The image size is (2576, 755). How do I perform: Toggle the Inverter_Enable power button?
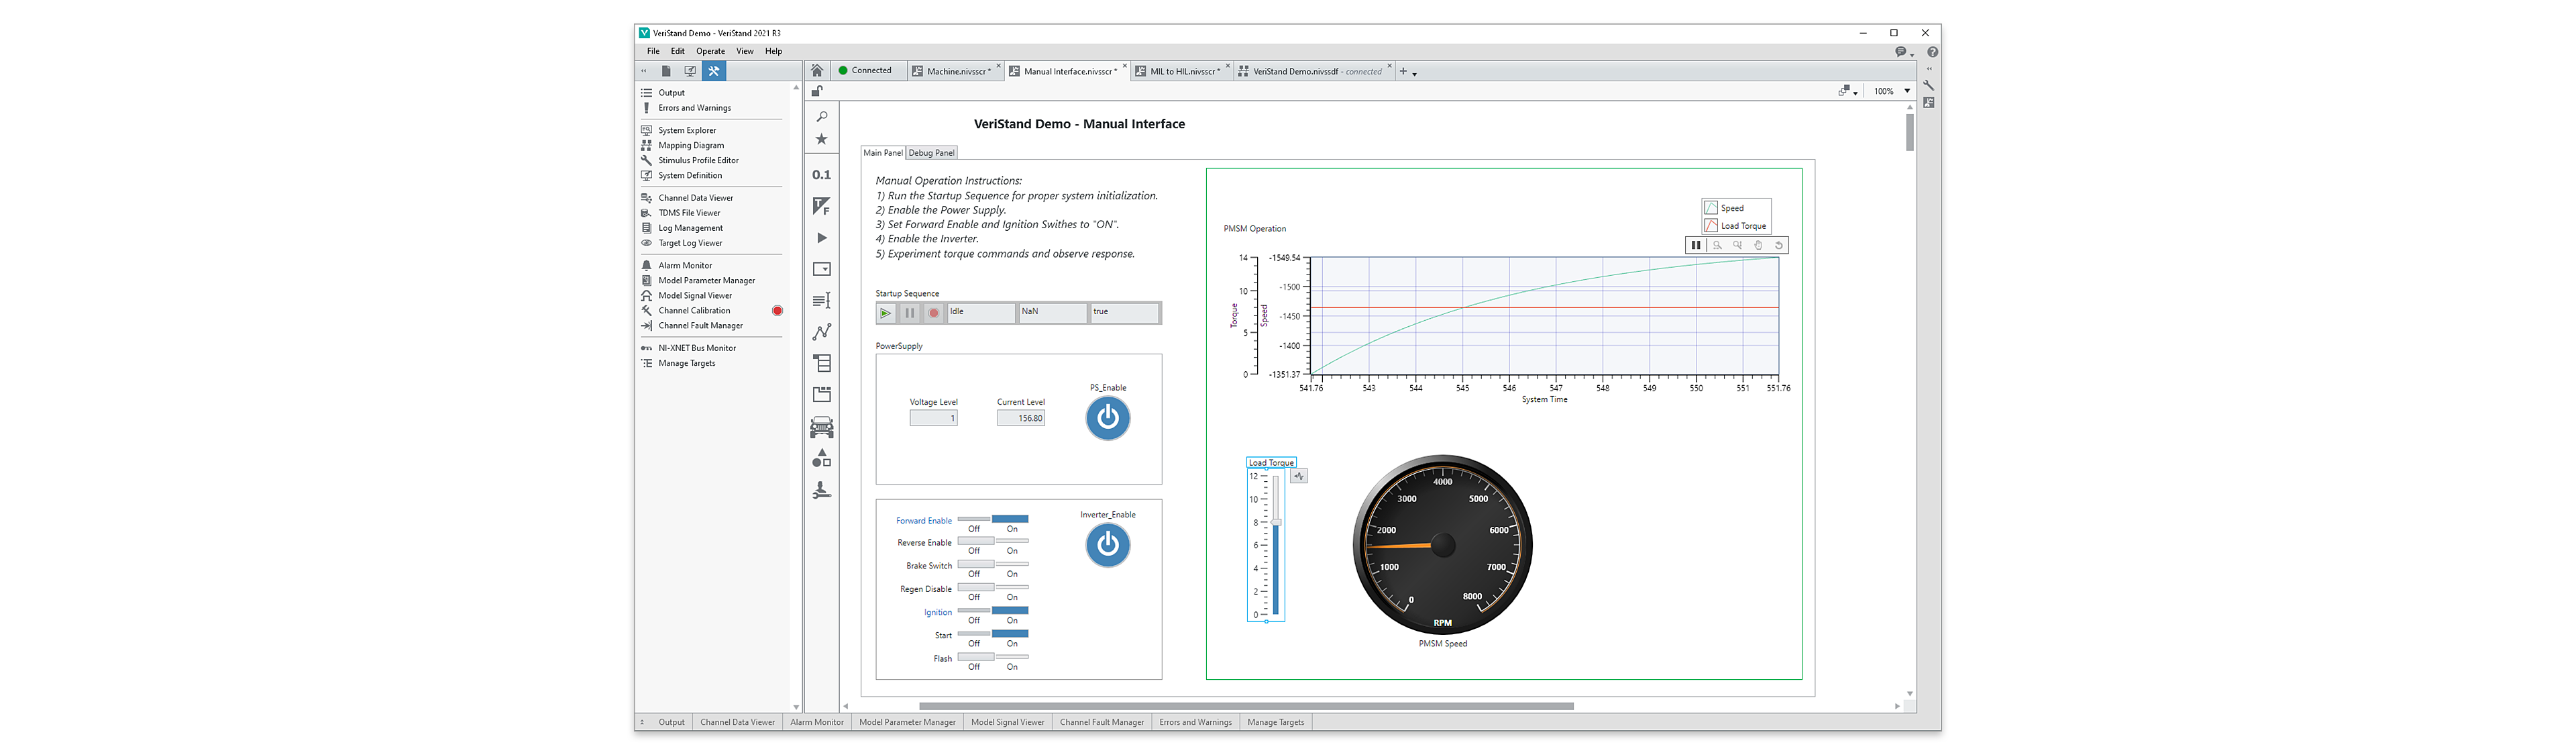coord(1108,545)
